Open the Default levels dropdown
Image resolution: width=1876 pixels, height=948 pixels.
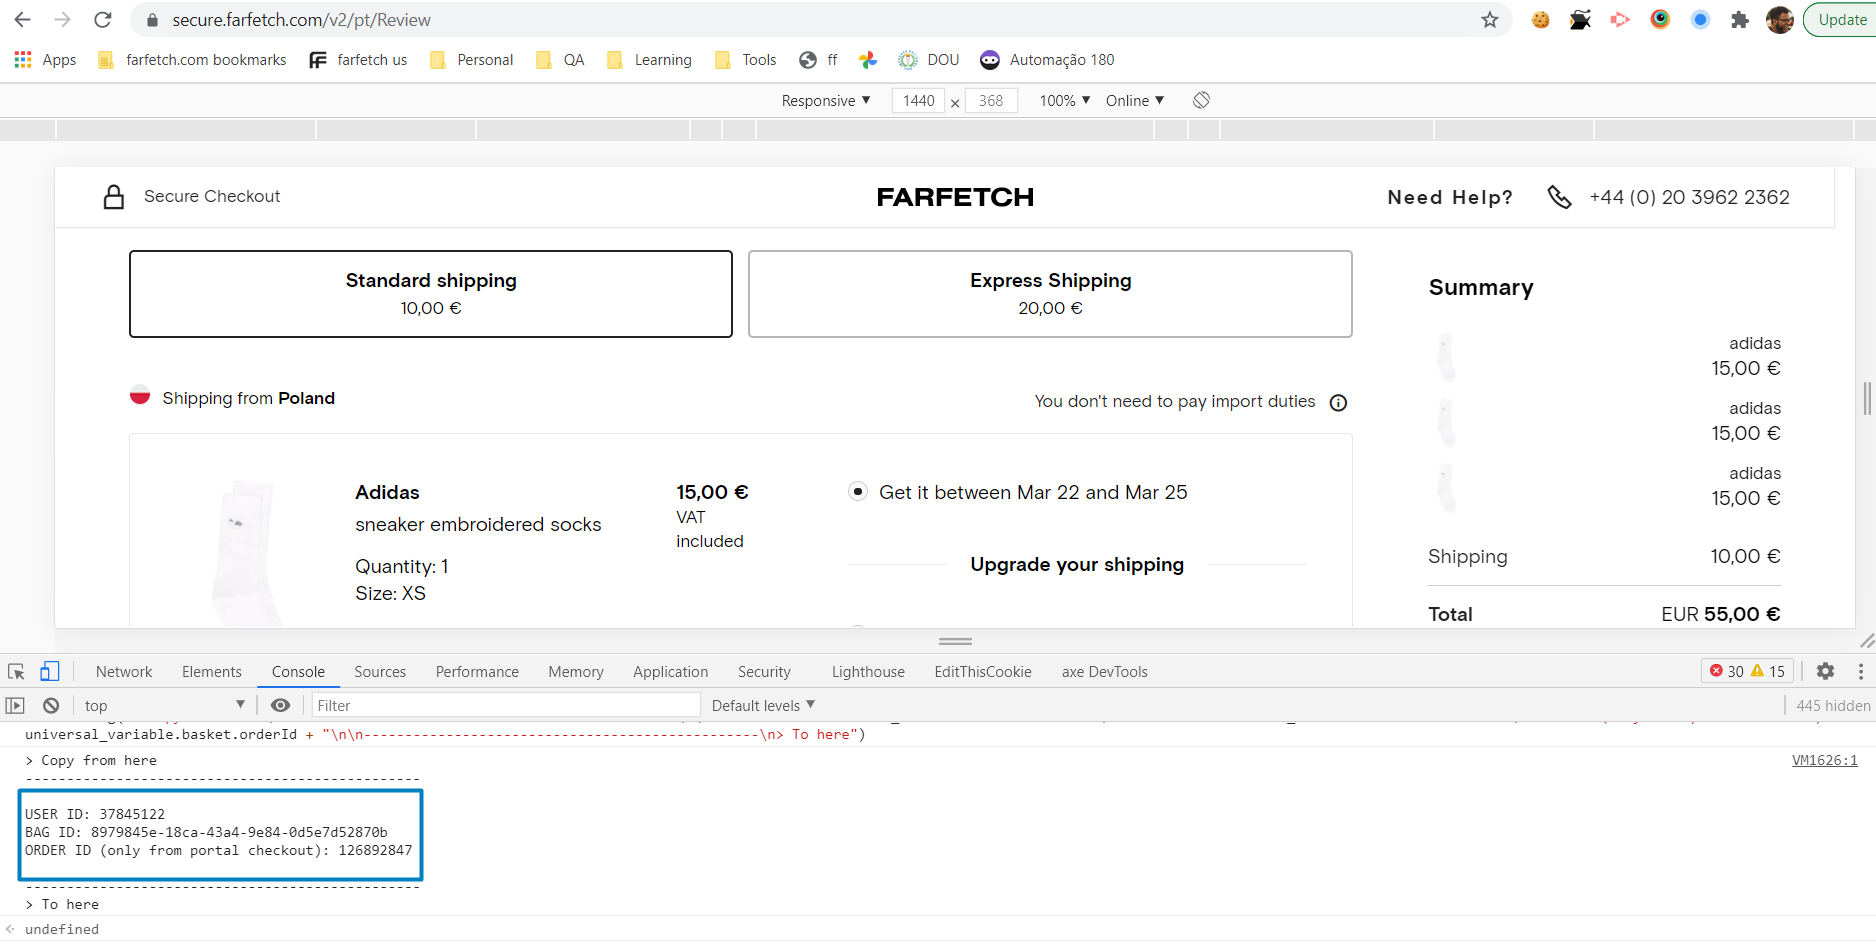[x=763, y=705]
